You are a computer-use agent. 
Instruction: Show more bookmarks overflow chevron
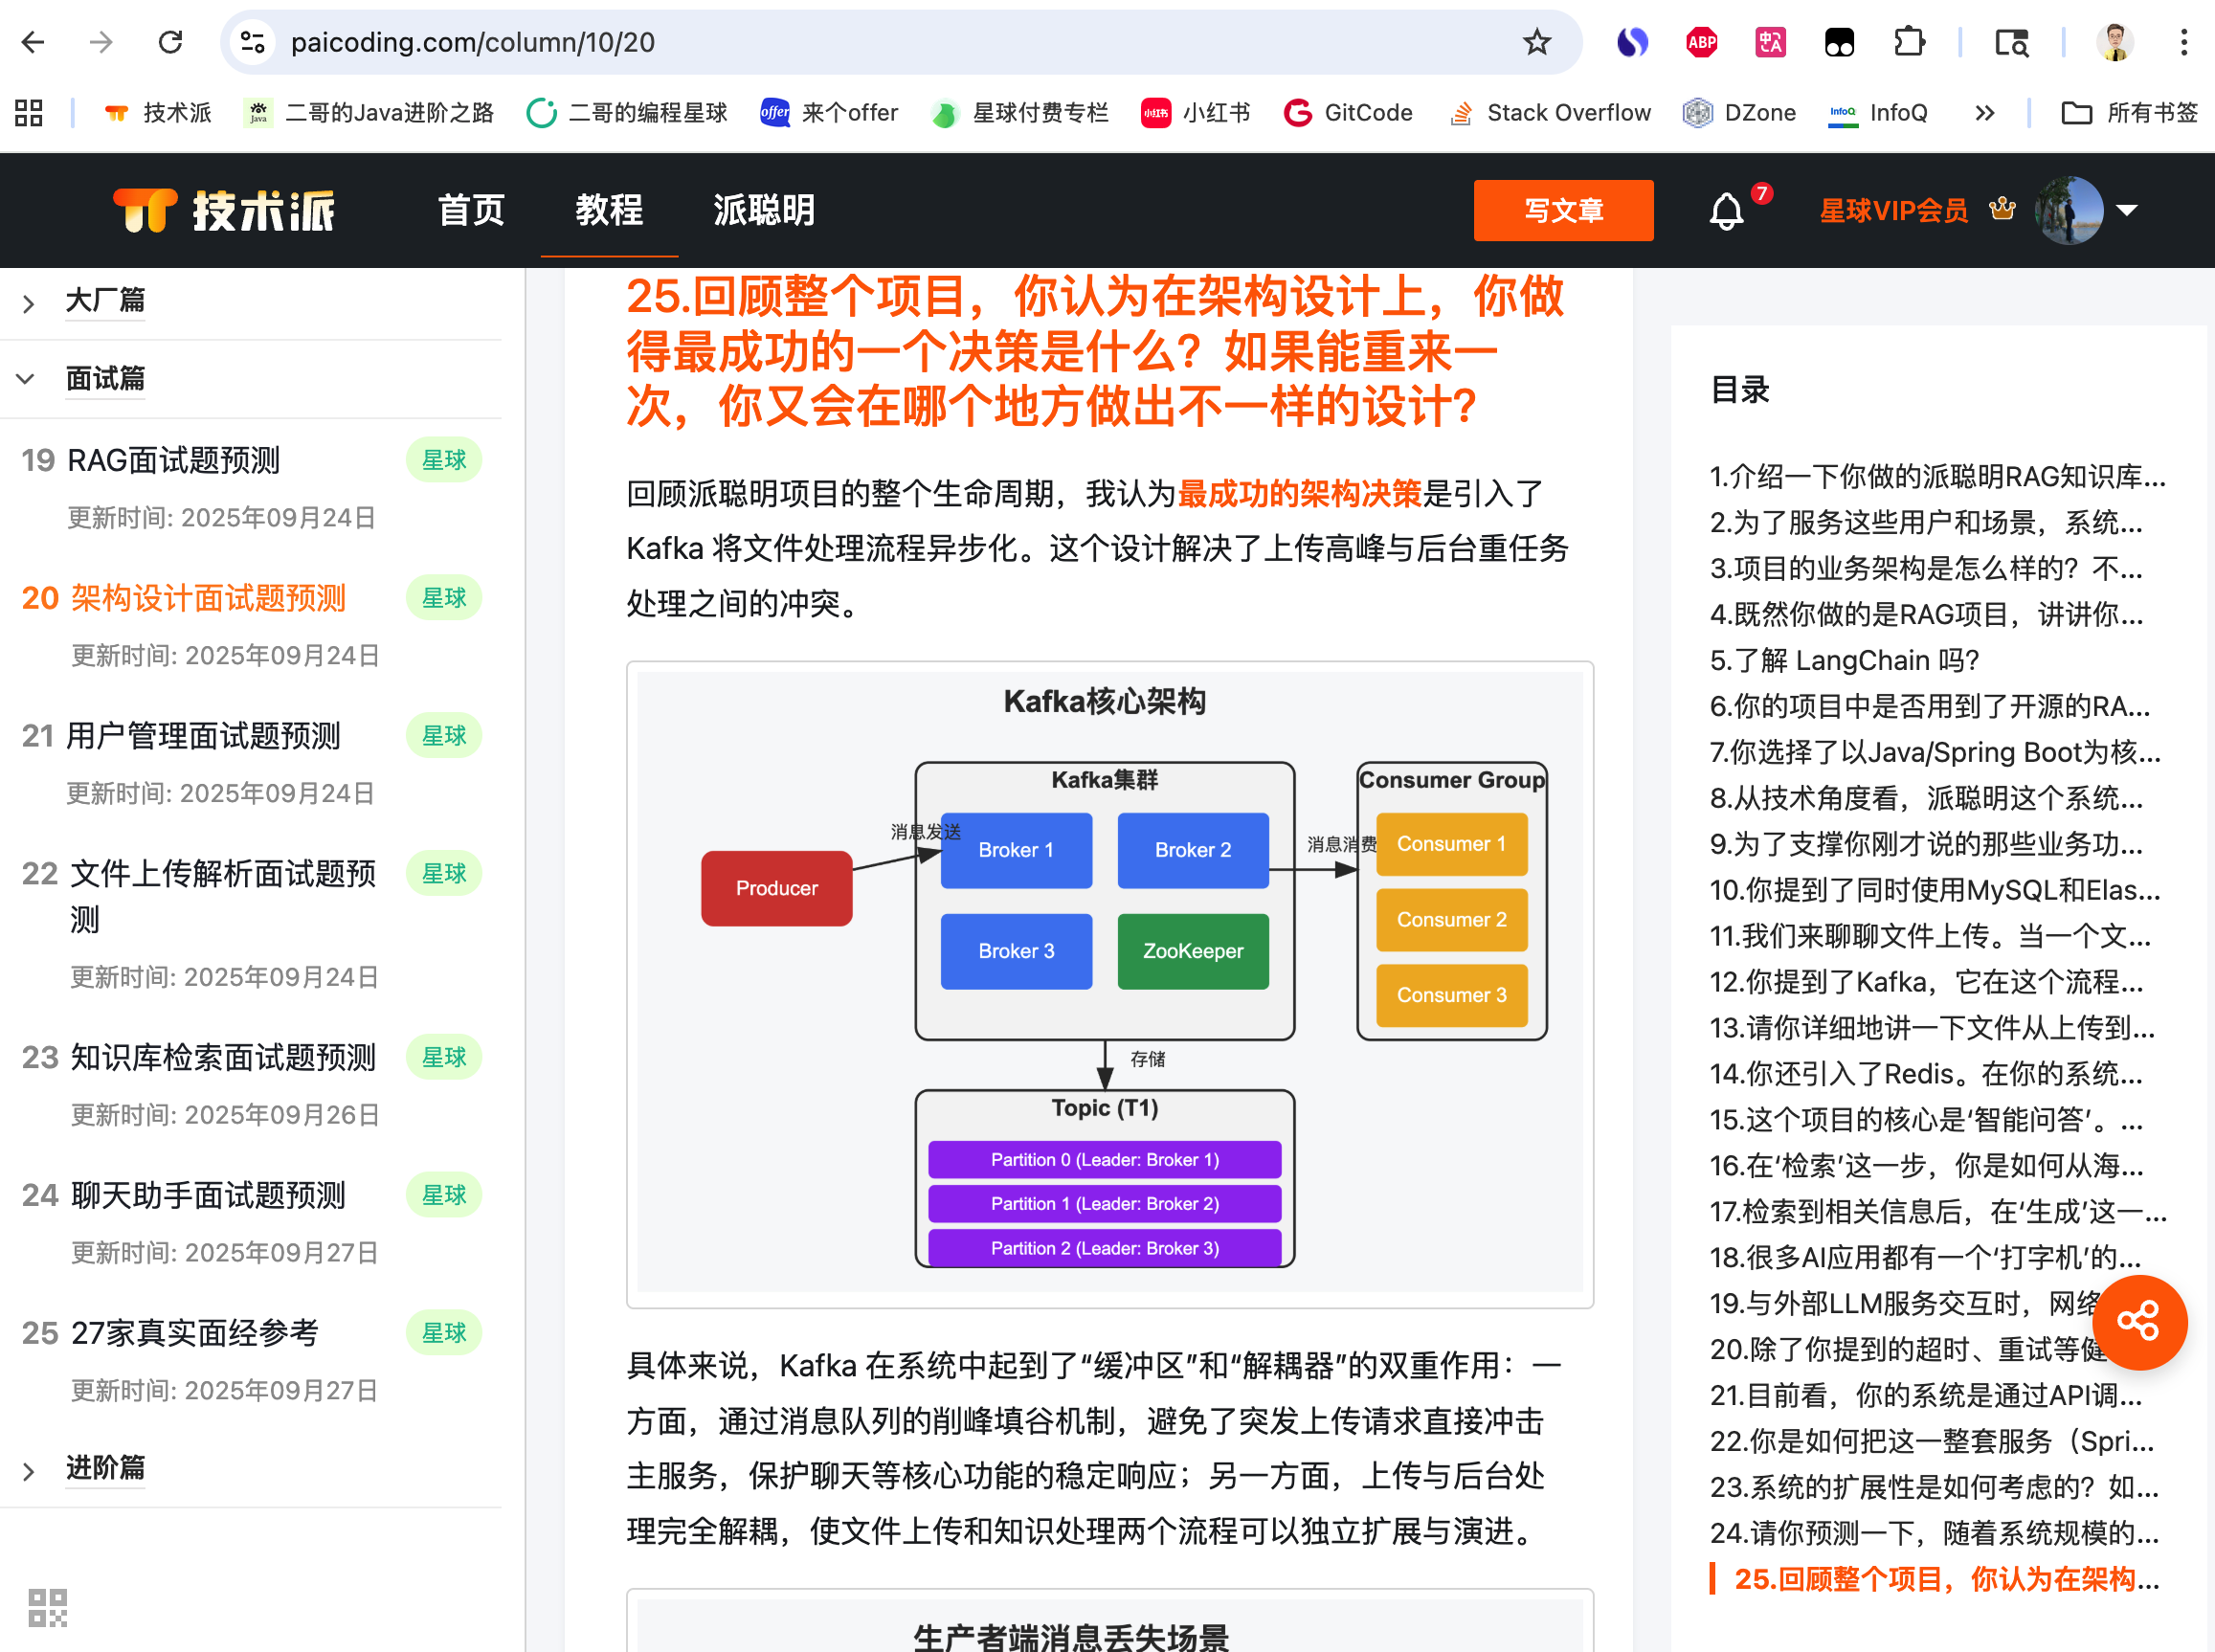(x=1984, y=113)
